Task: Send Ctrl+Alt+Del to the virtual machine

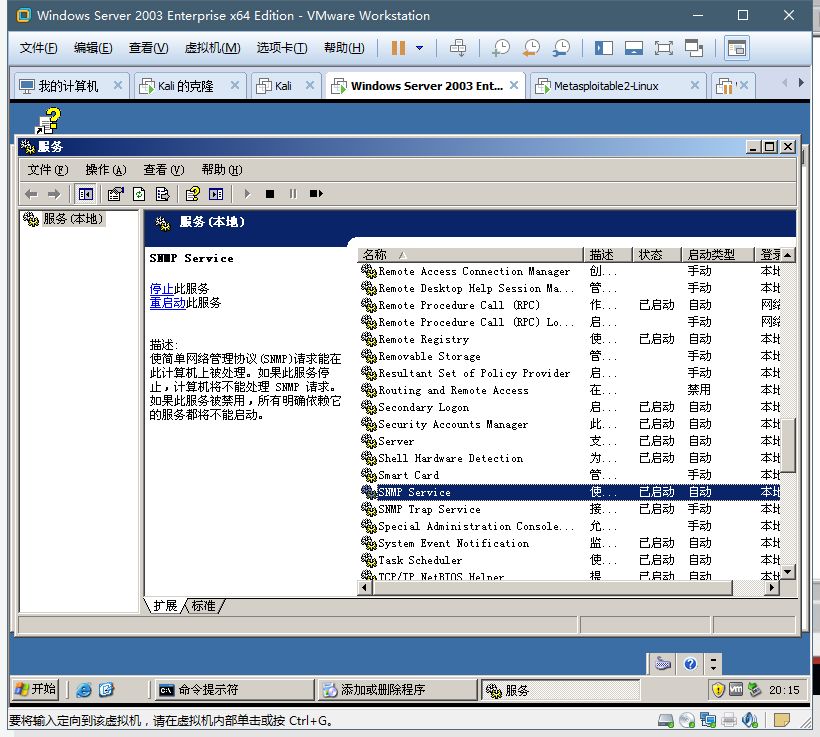Action: click(x=458, y=48)
